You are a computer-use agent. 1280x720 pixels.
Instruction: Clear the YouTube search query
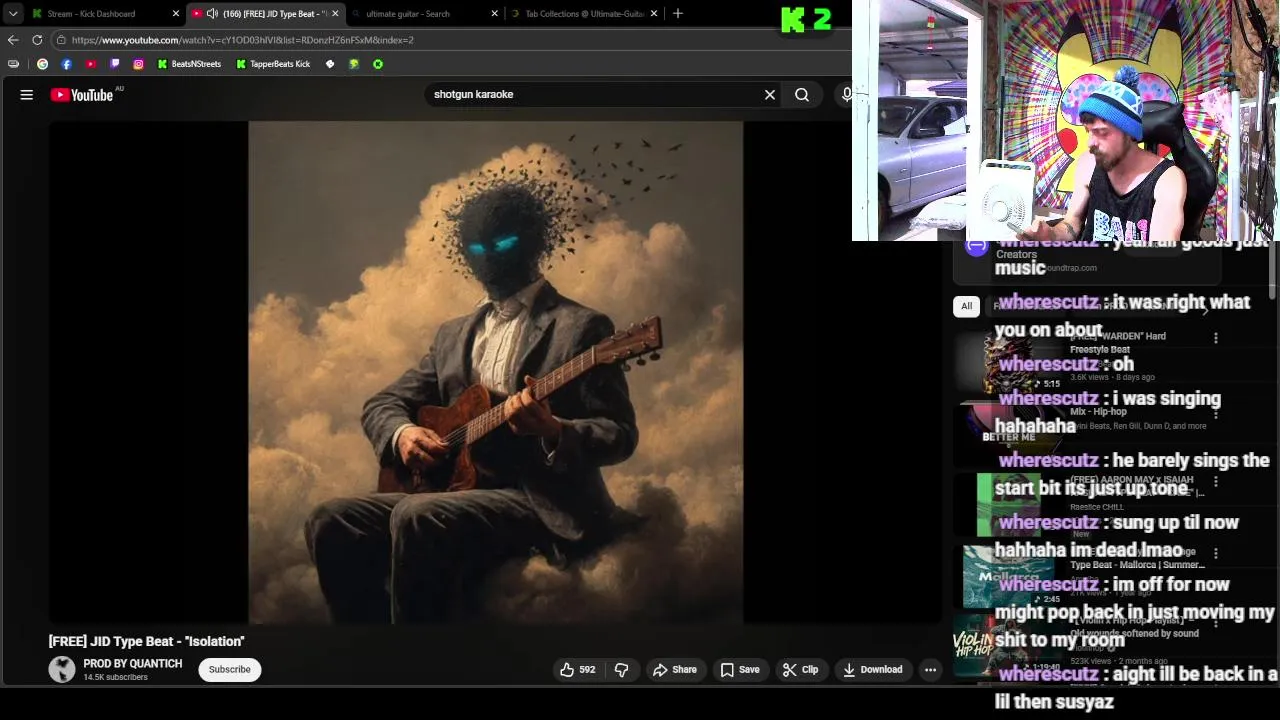tap(770, 95)
